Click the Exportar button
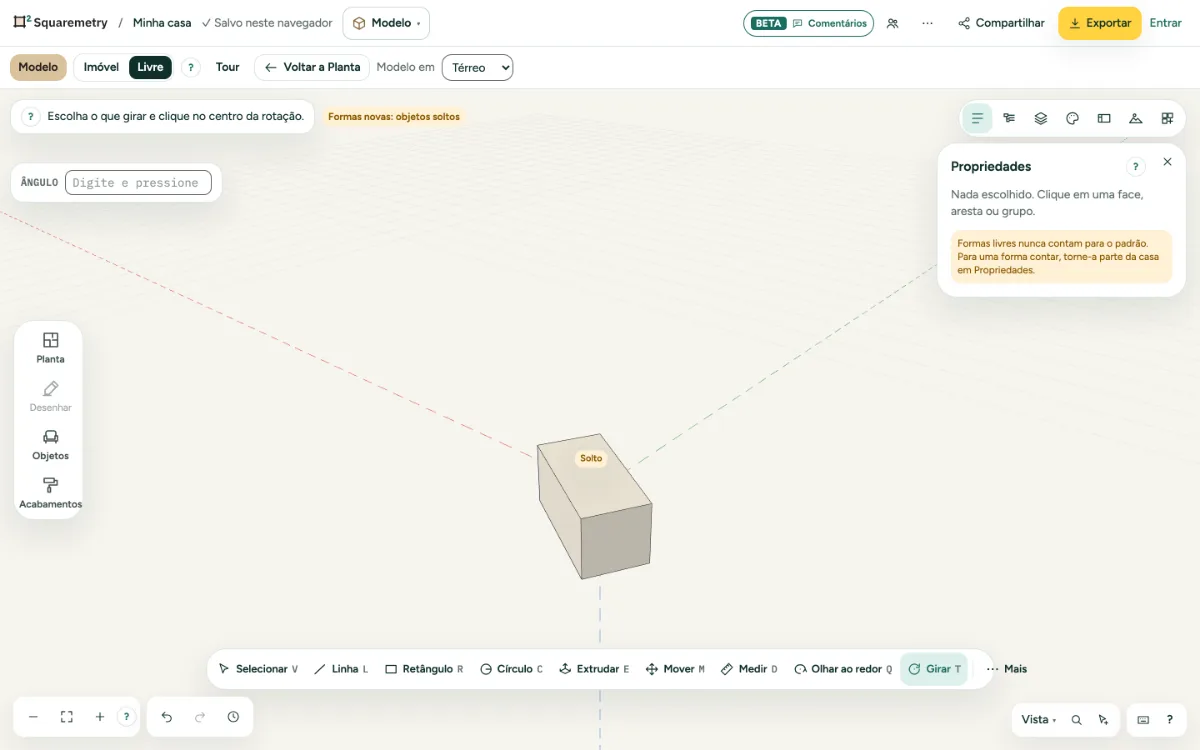1200x750 pixels. (1100, 23)
